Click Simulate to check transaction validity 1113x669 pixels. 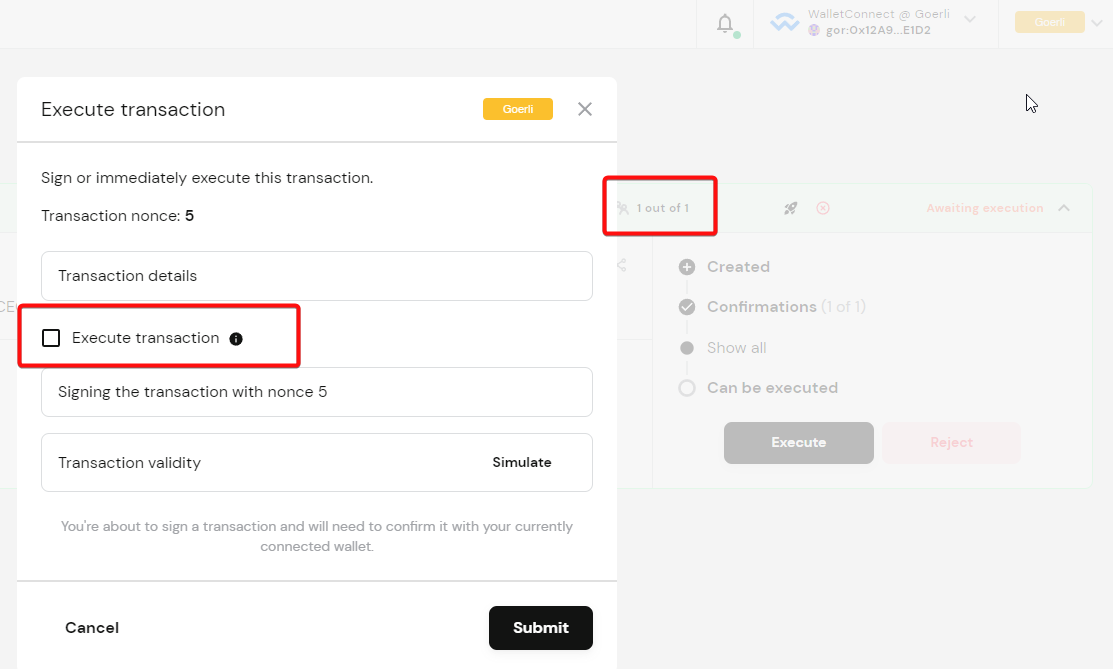click(521, 462)
